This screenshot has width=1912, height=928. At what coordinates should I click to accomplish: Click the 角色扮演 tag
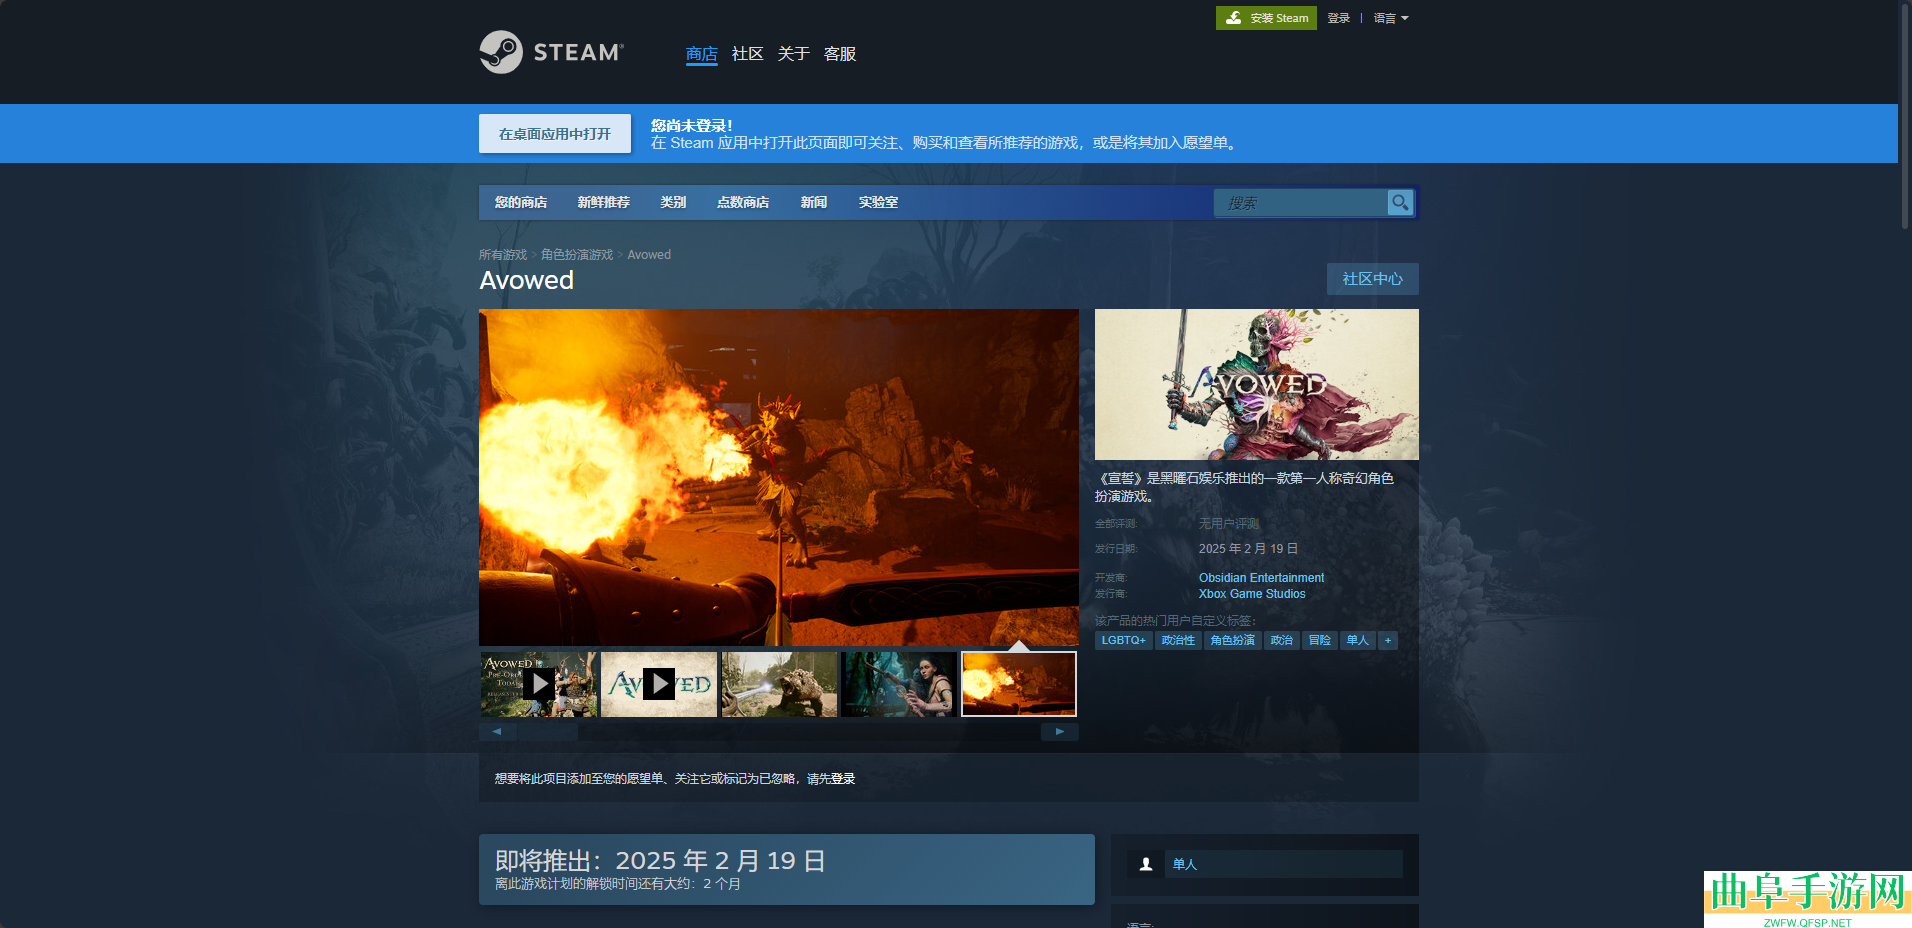[1233, 640]
